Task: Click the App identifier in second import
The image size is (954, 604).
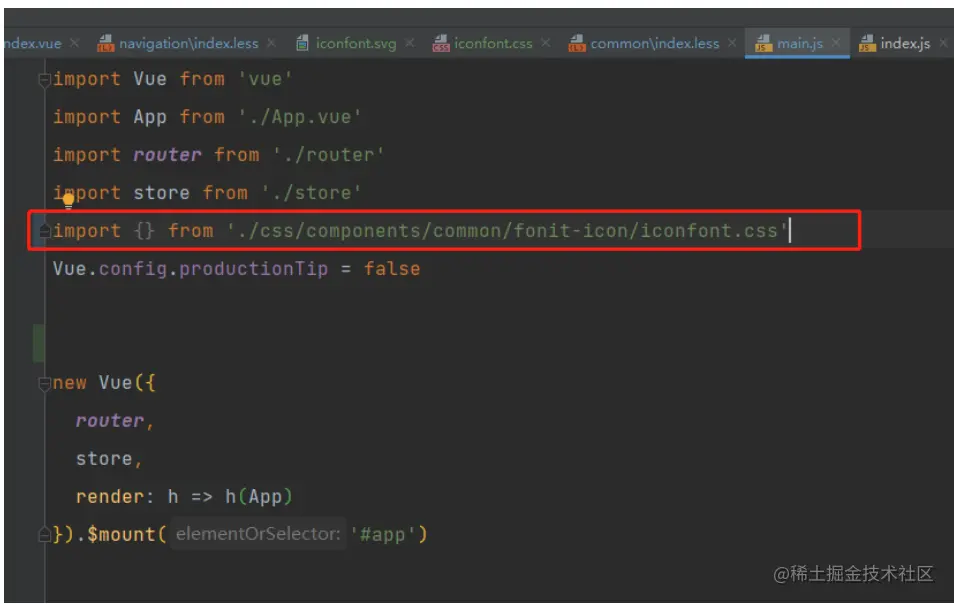Action: tap(150, 117)
